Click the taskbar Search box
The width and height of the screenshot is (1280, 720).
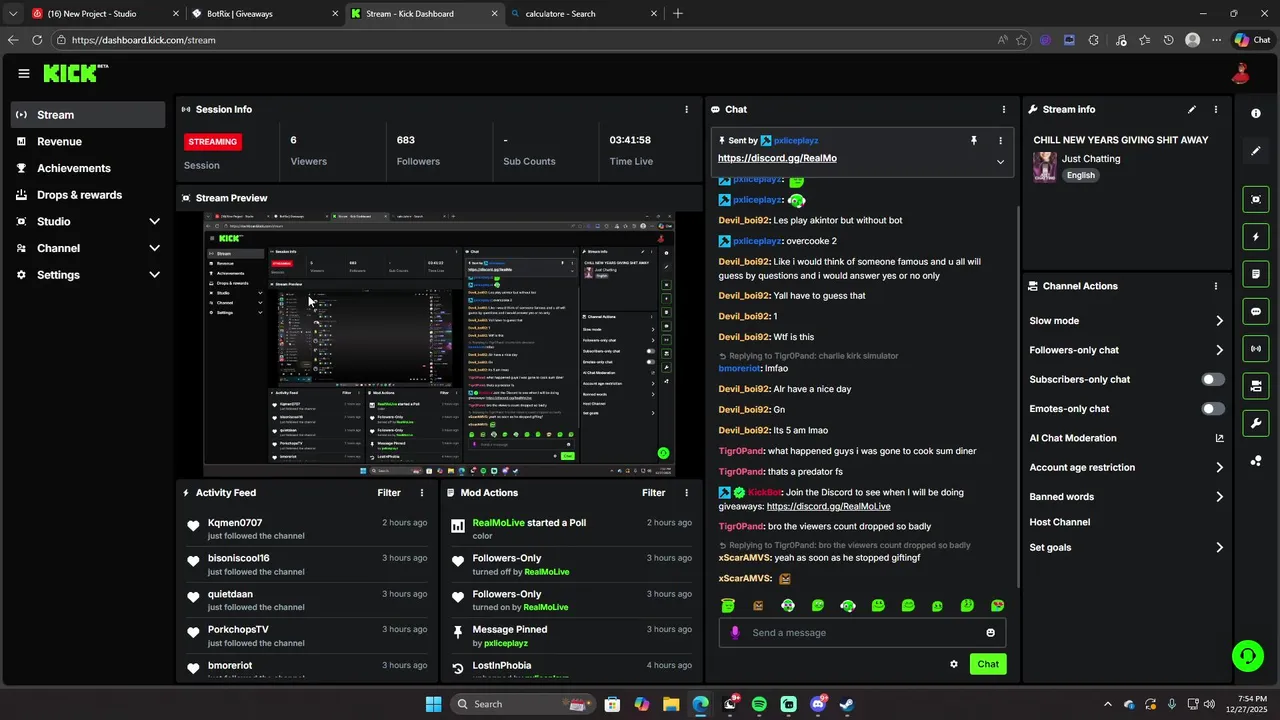coord(523,704)
